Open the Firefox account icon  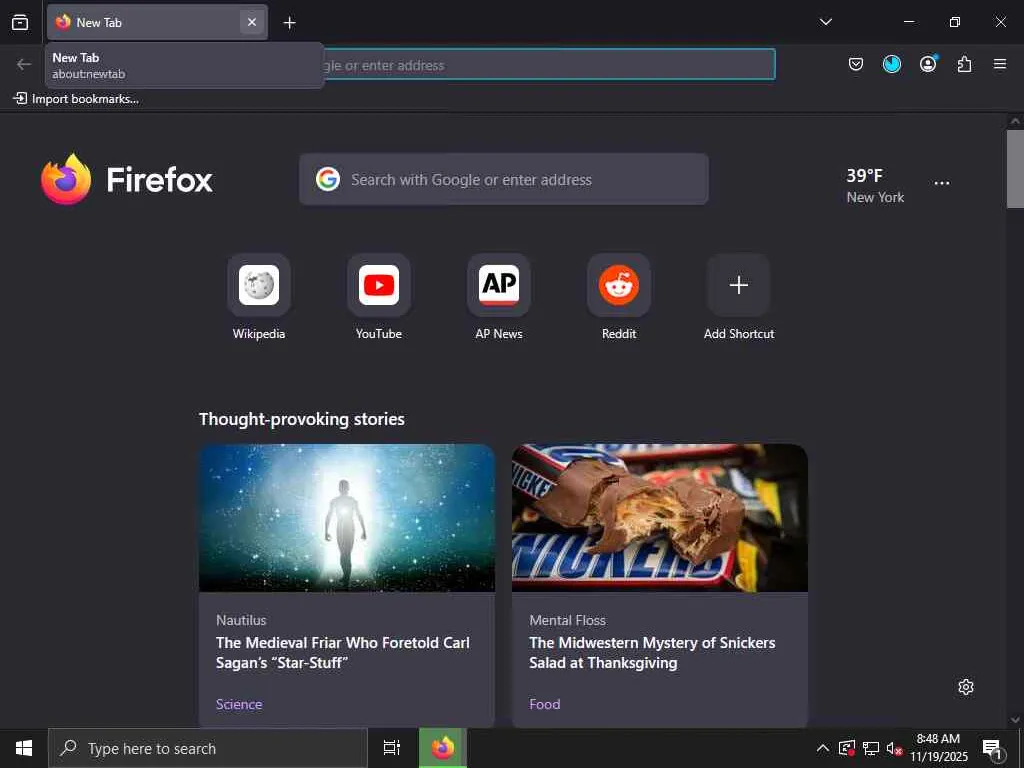928,64
